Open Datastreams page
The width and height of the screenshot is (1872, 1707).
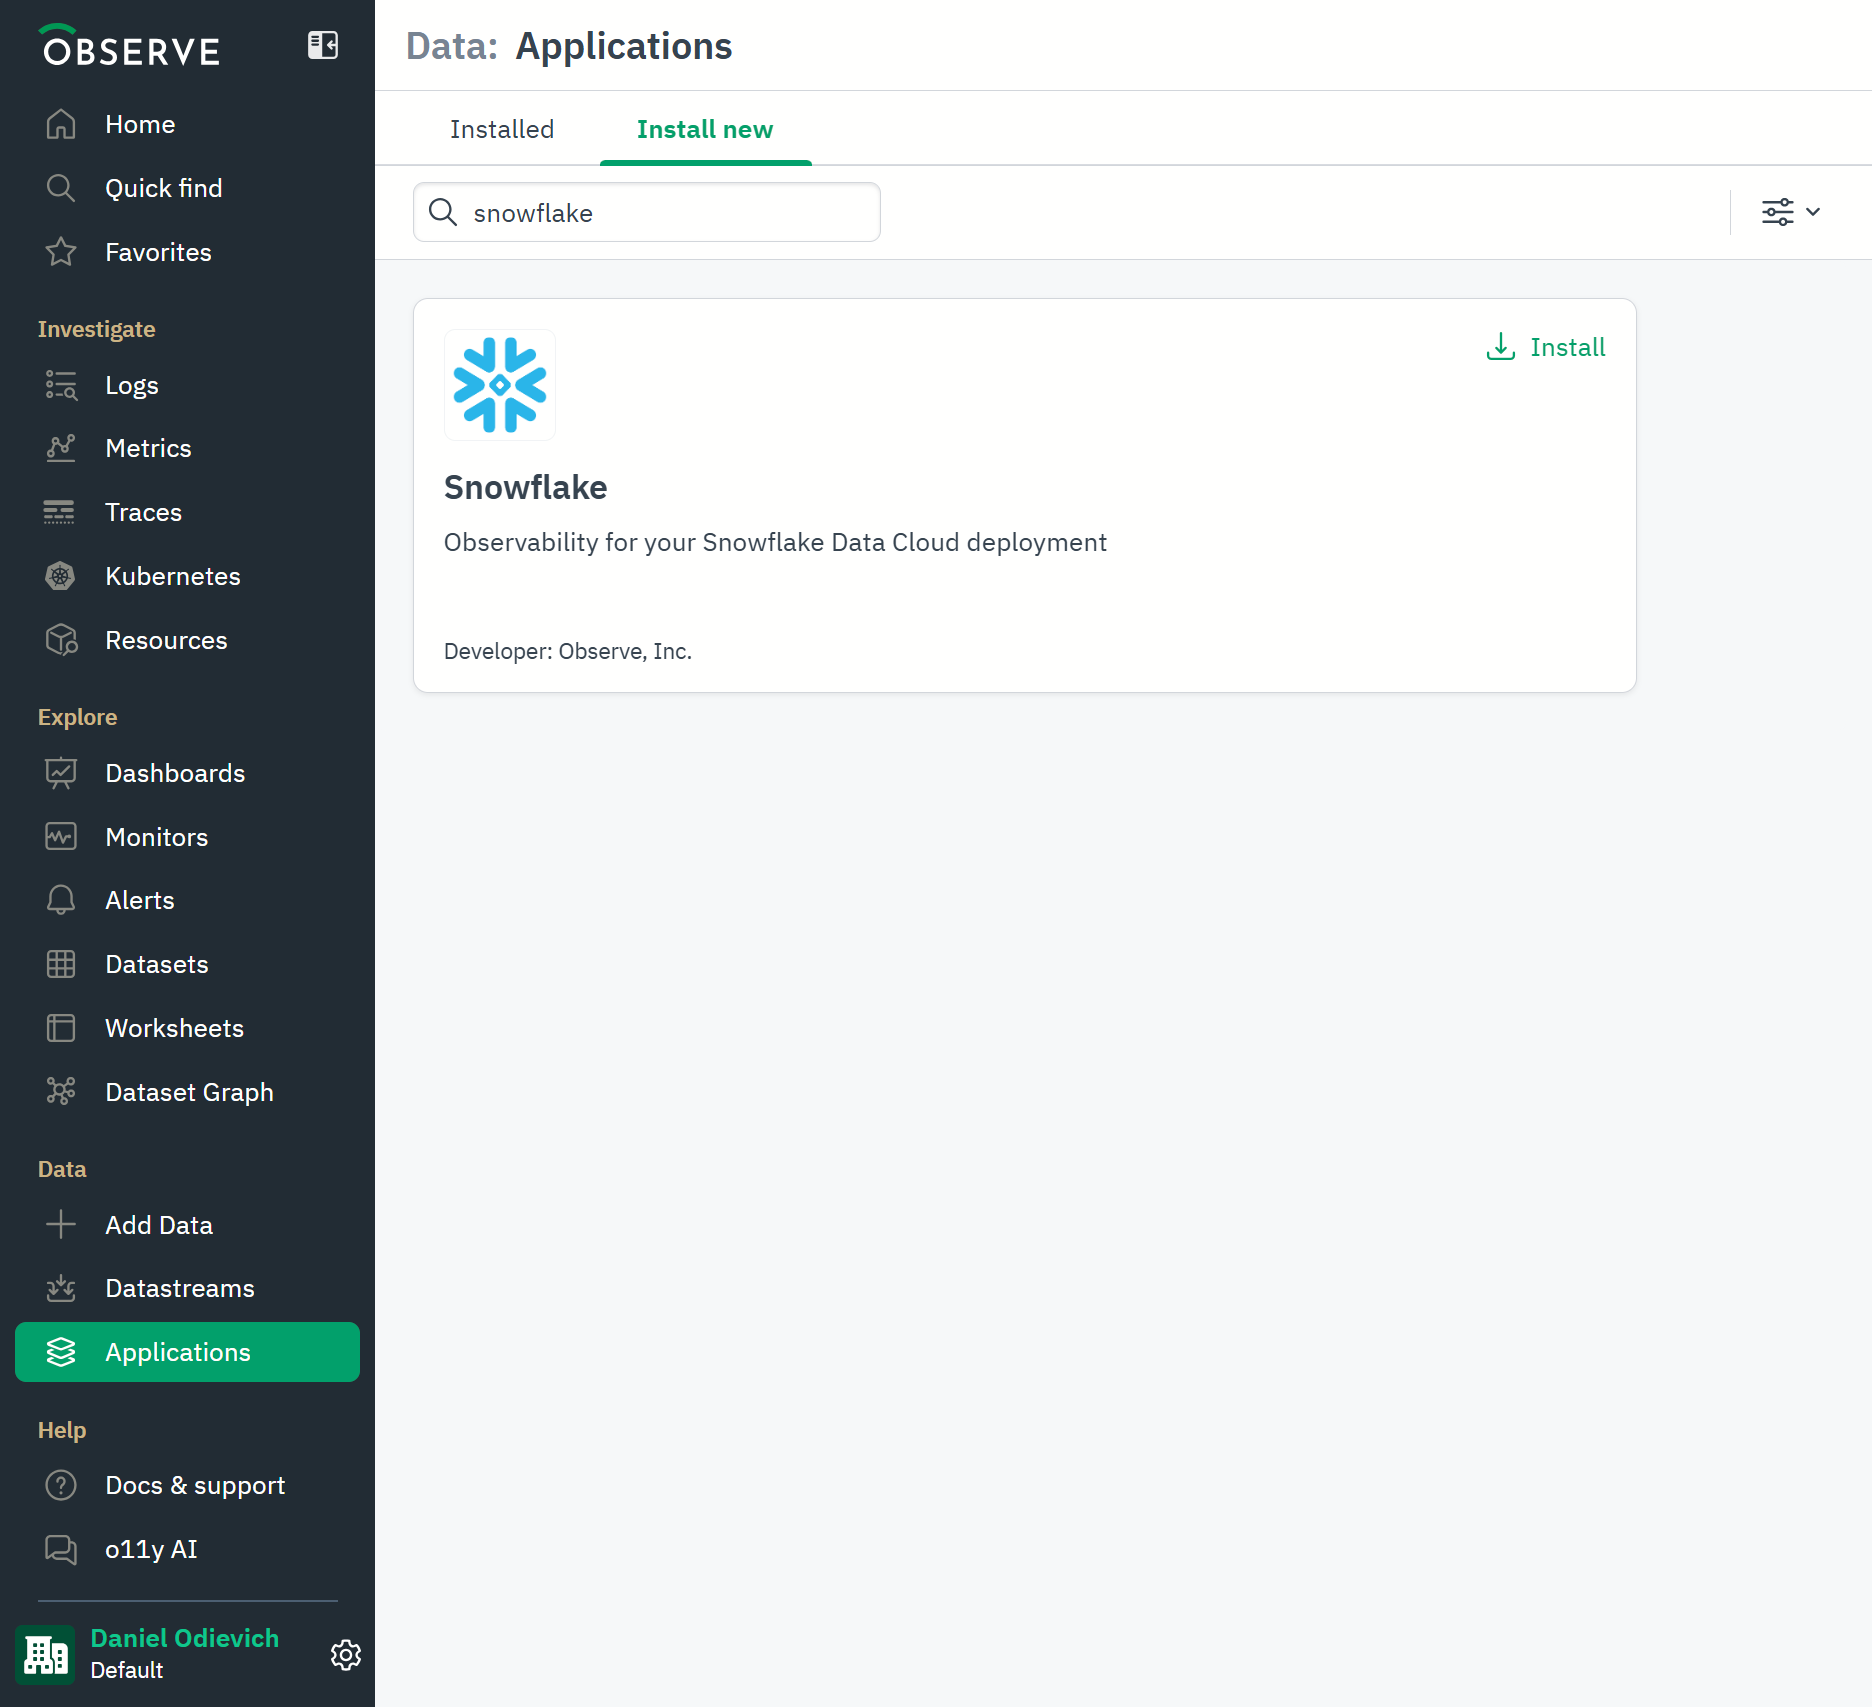click(x=180, y=1288)
